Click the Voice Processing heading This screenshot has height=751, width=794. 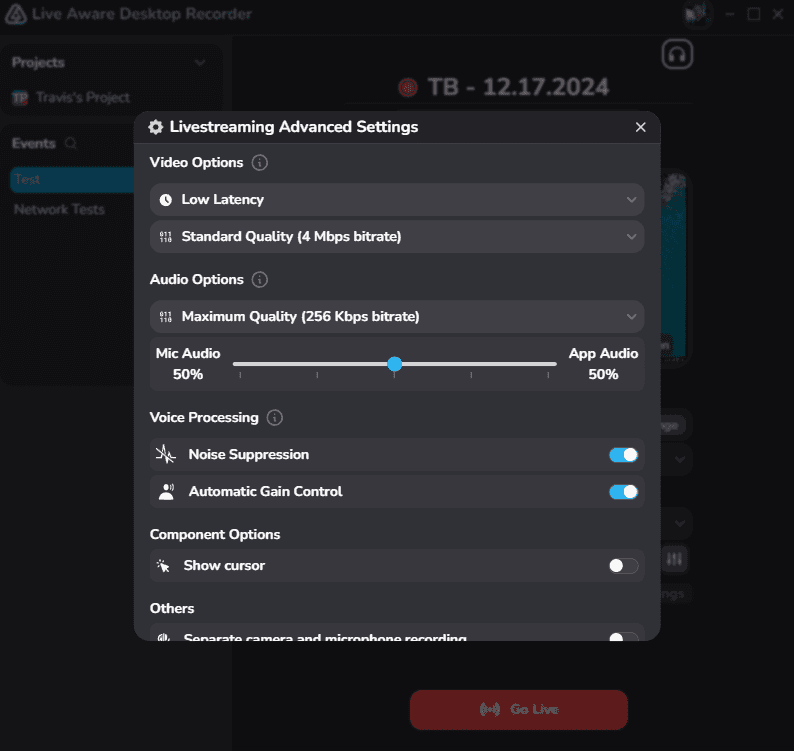204,417
